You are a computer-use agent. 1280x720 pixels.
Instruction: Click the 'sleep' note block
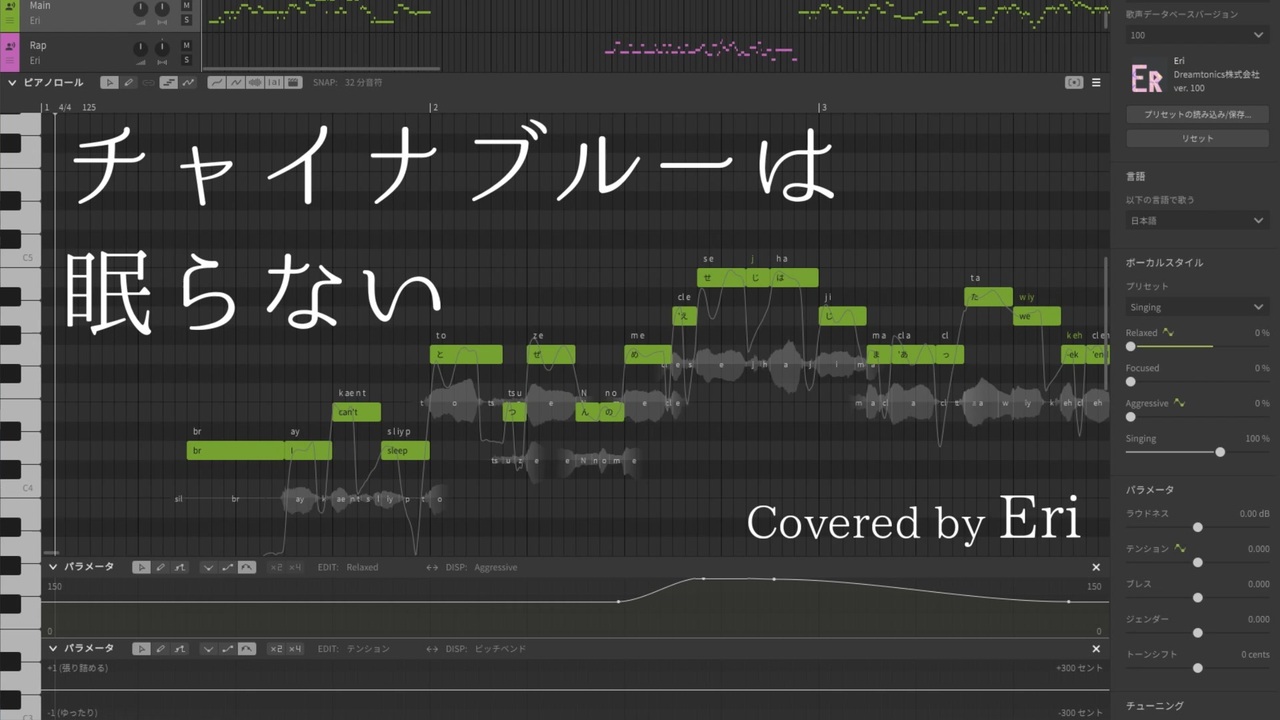pos(405,451)
